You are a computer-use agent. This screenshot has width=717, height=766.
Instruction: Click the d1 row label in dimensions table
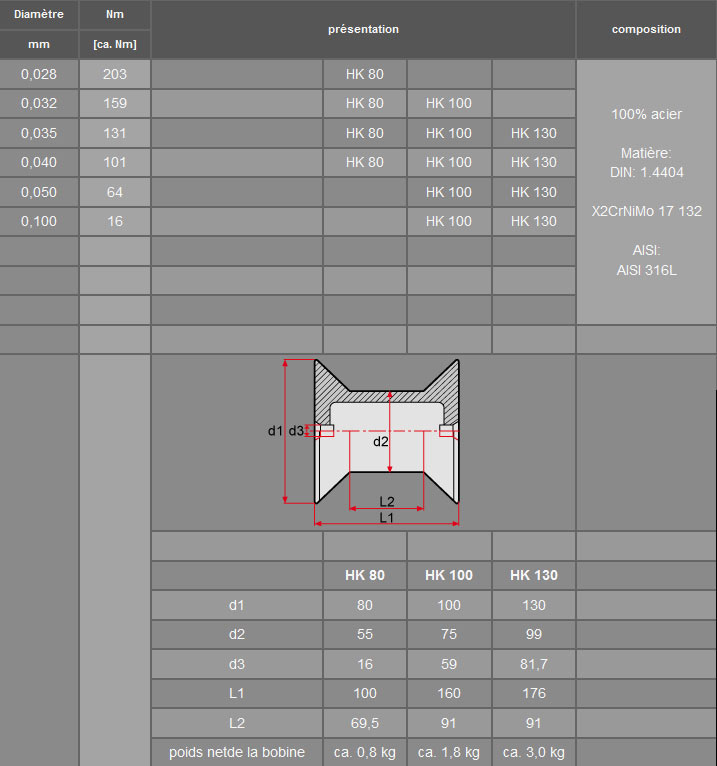click(236, 605)
